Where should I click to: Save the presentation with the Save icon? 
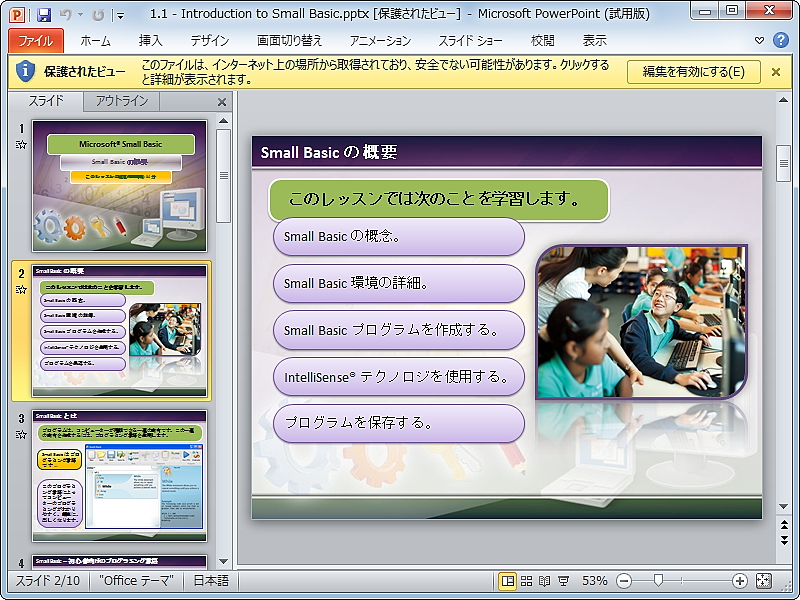[x=44, y=14]
